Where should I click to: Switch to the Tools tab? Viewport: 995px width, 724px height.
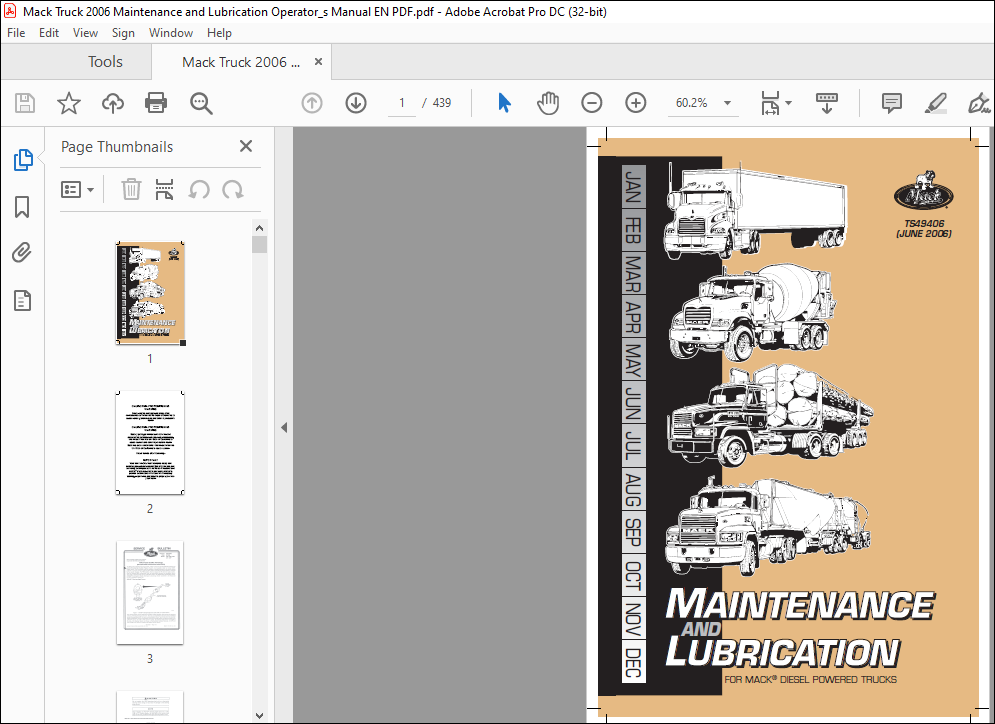(105, 62)
